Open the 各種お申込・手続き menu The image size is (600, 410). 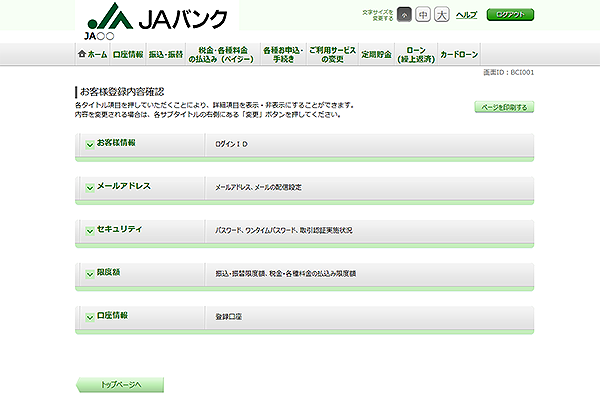coord(281,54)
